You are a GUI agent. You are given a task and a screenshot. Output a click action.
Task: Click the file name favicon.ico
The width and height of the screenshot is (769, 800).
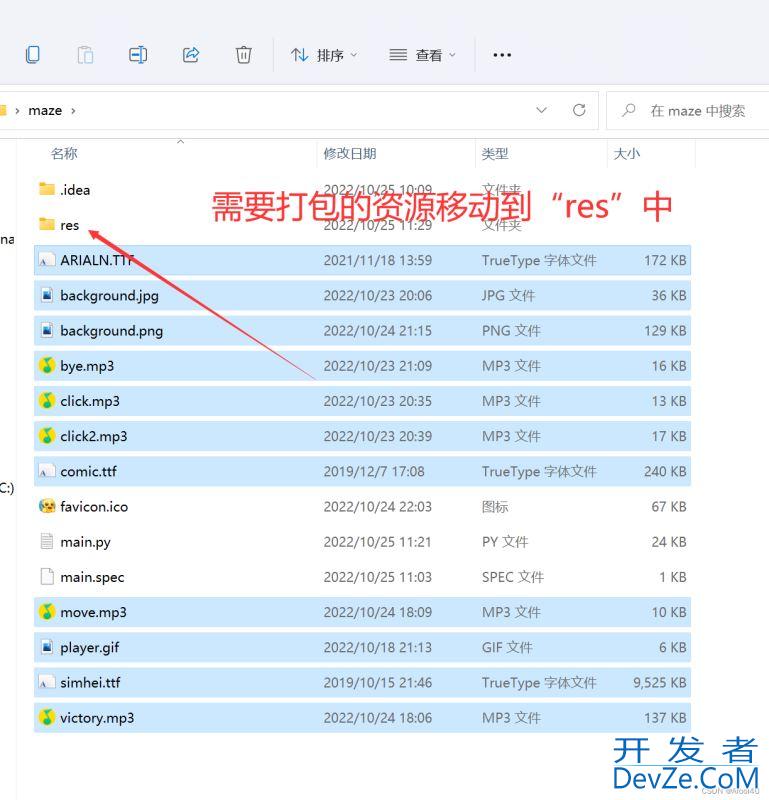(94, 507)
